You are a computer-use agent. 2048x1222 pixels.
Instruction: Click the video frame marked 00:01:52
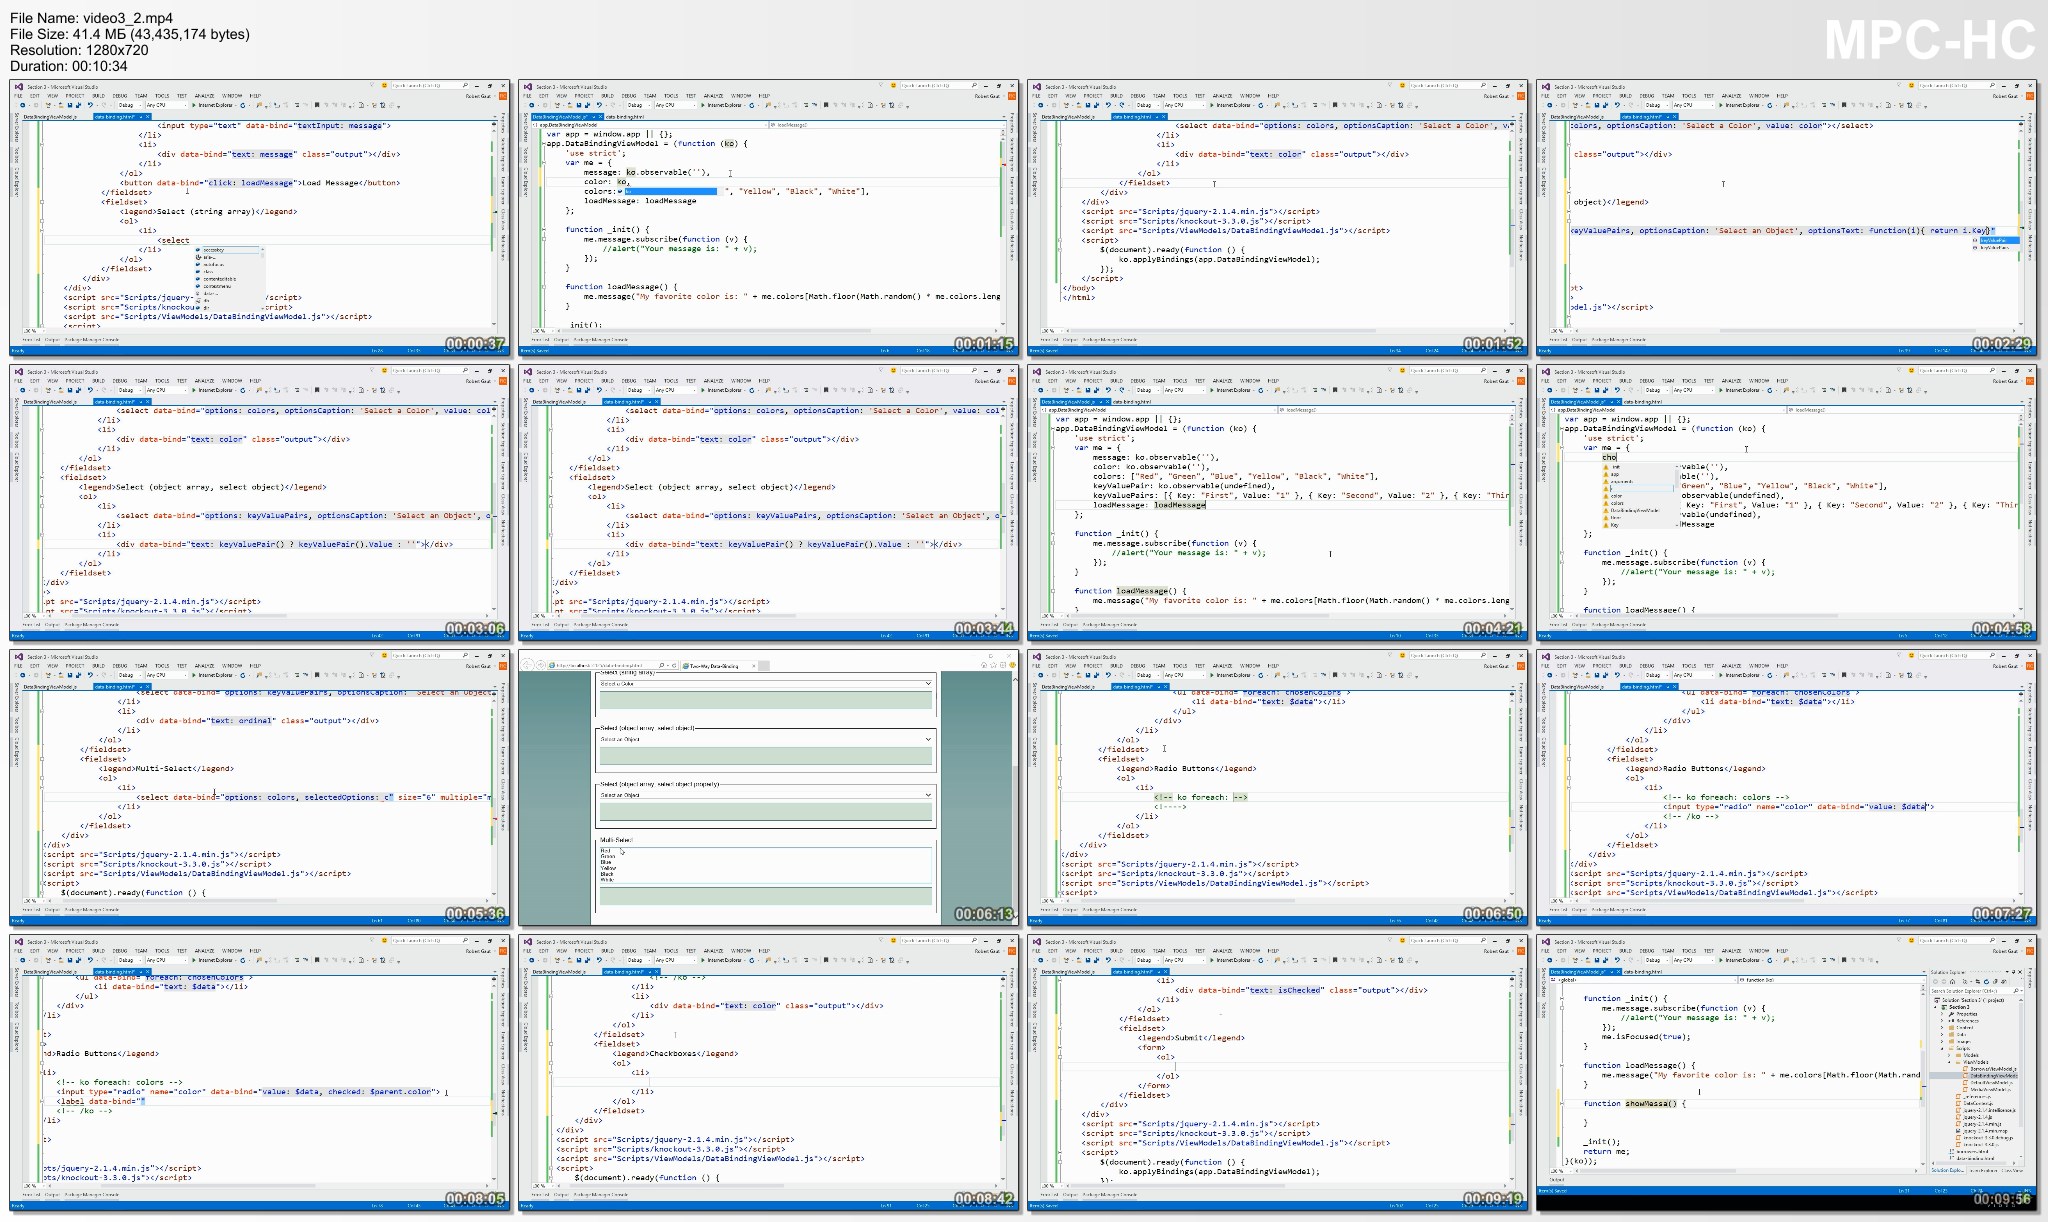pyautogui.click(x=1278, y=218)
